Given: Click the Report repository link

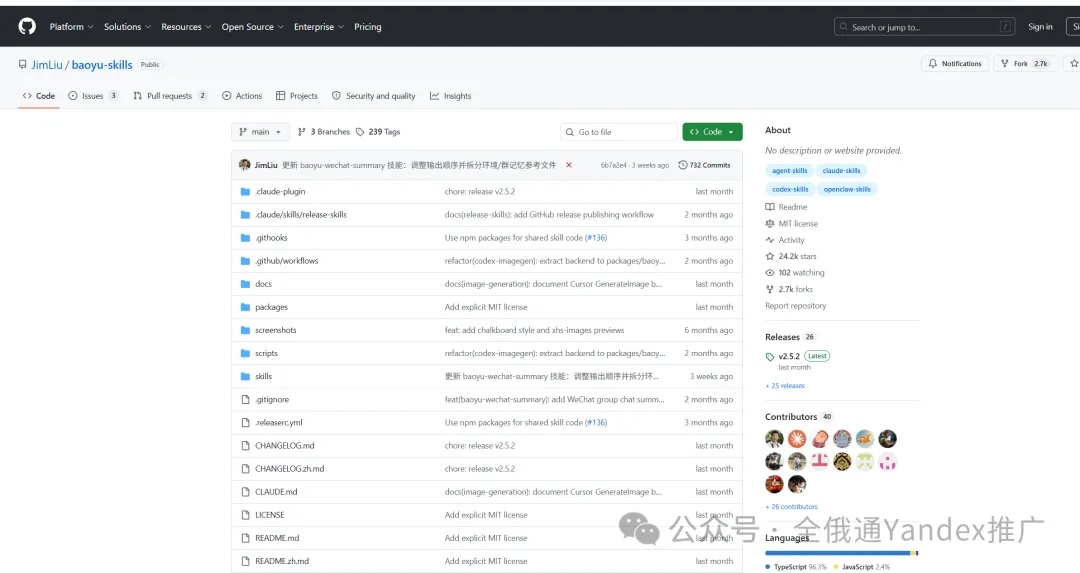Looking at the screenshot, I should [796, 306].
